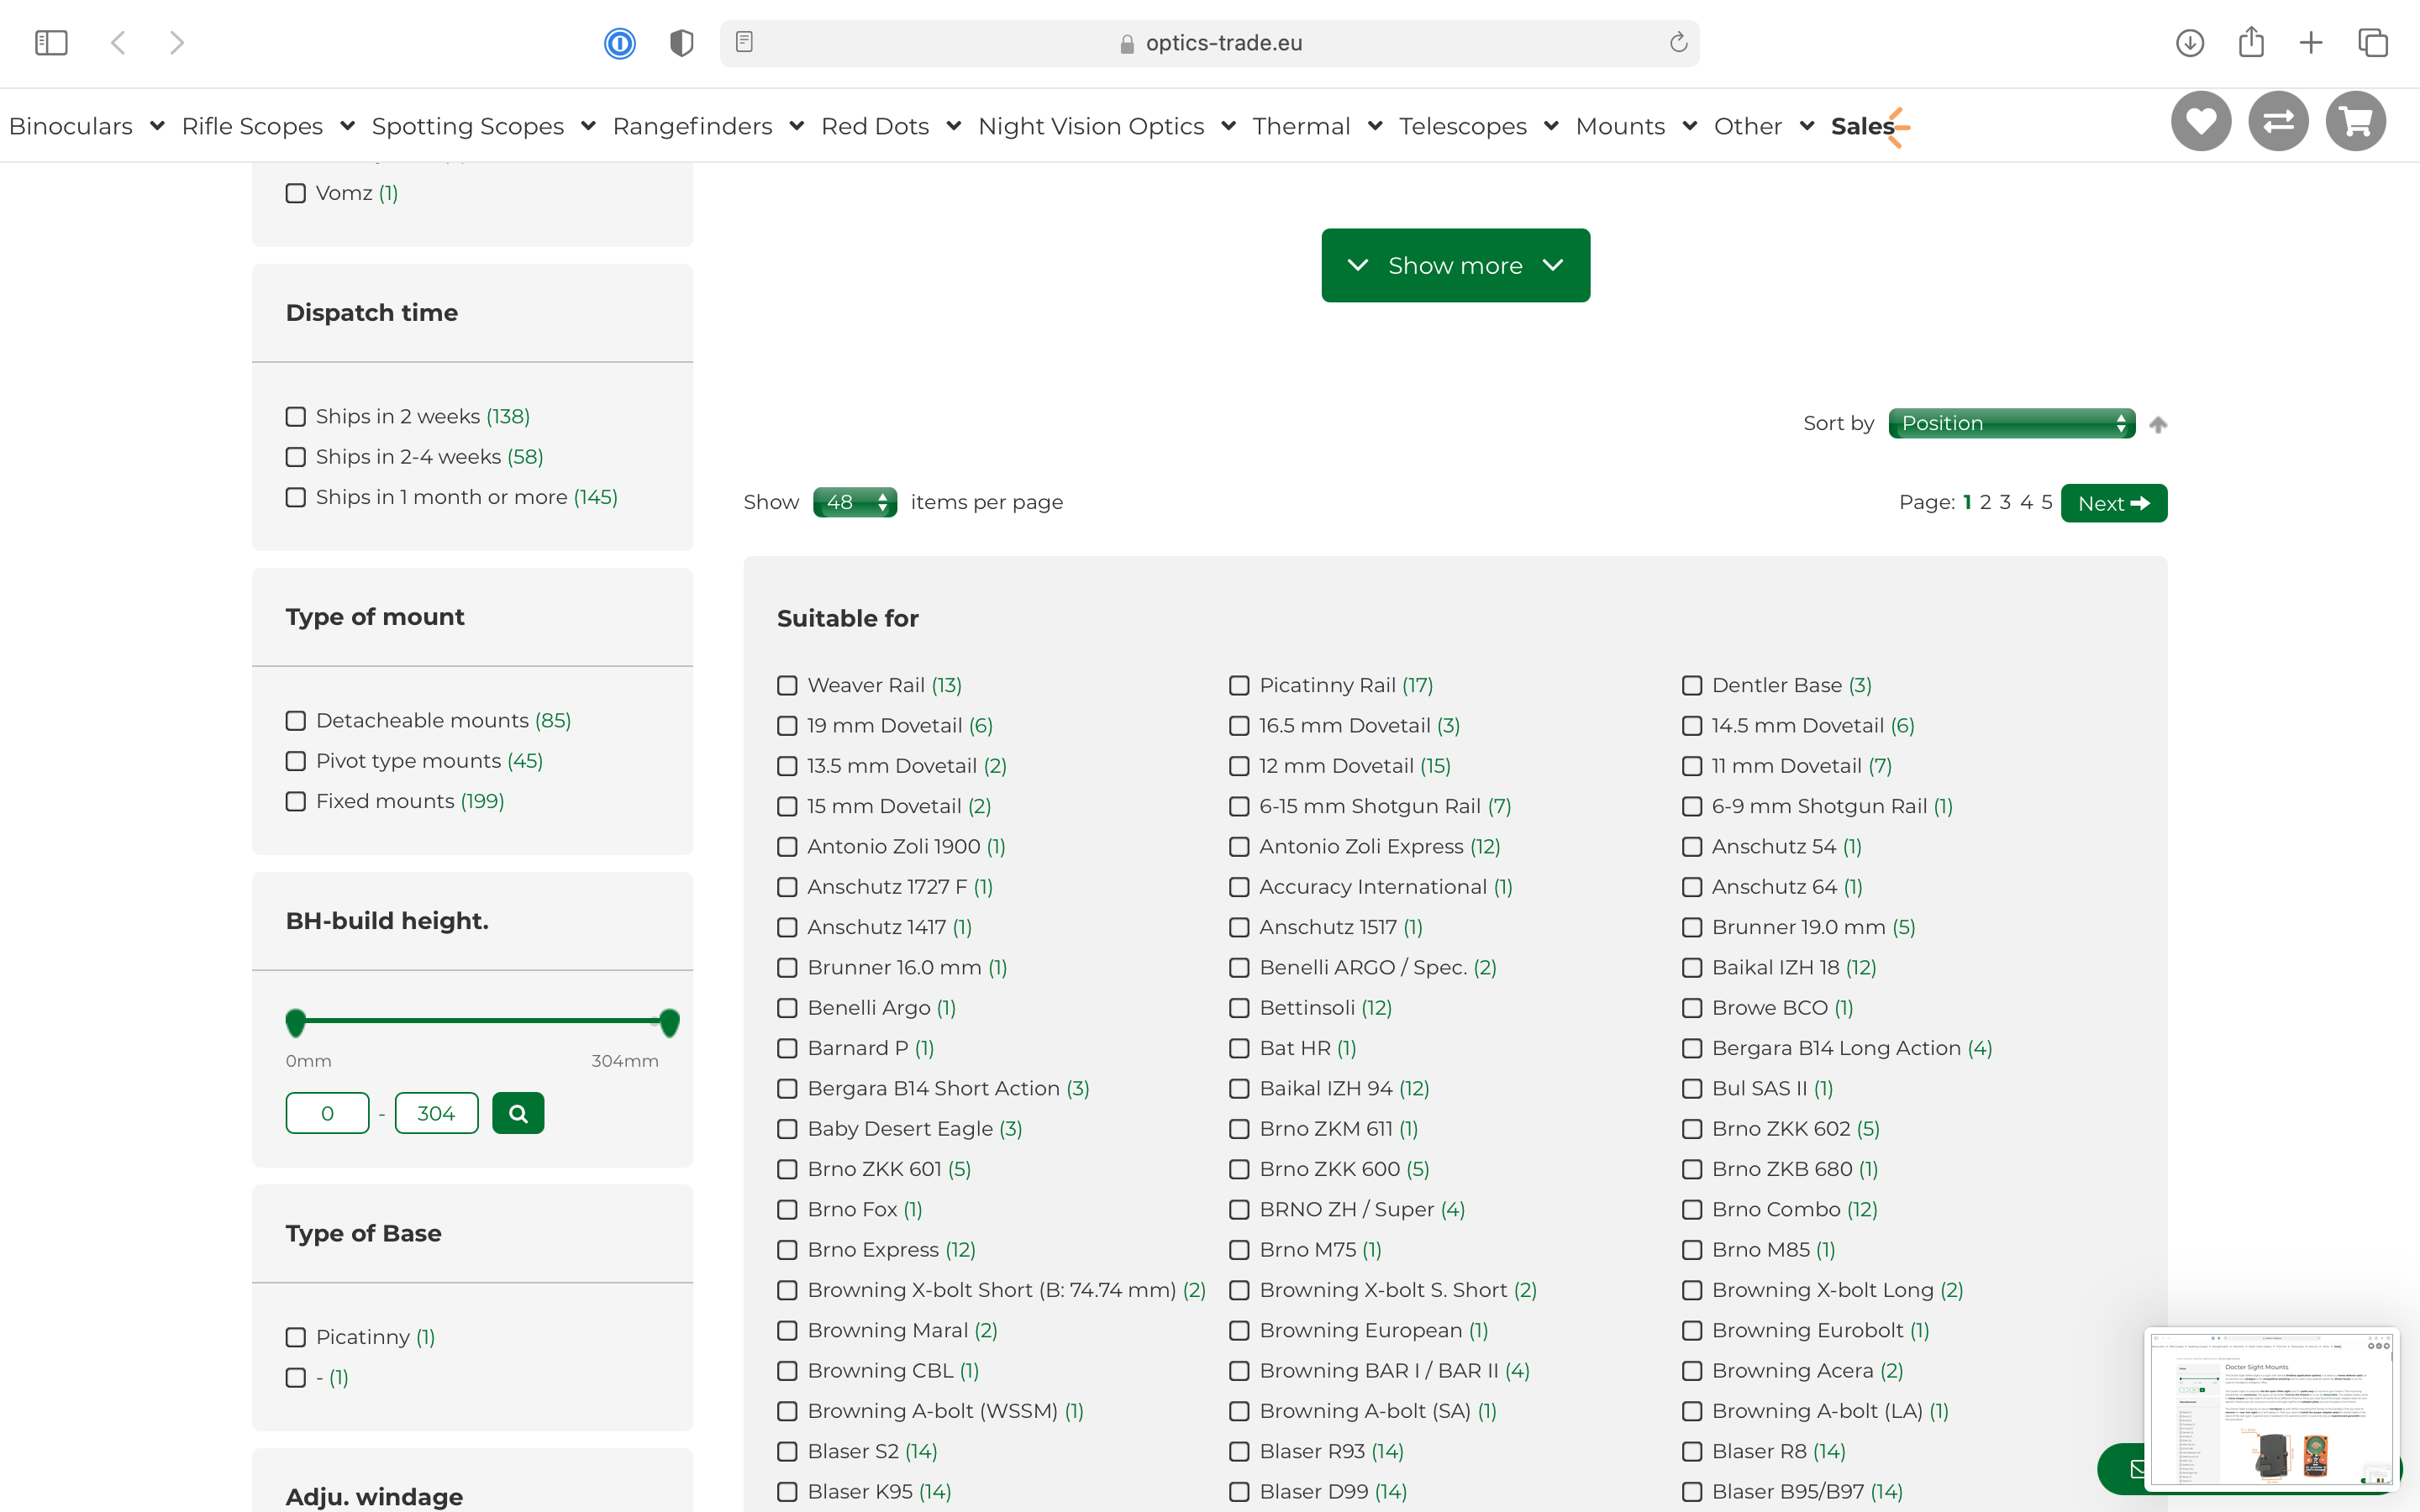The width and height of the screenshot is (2420, 1512).
Task: Toggle sort direction arrow next to Position
Action: click(x=2158, y=424)
